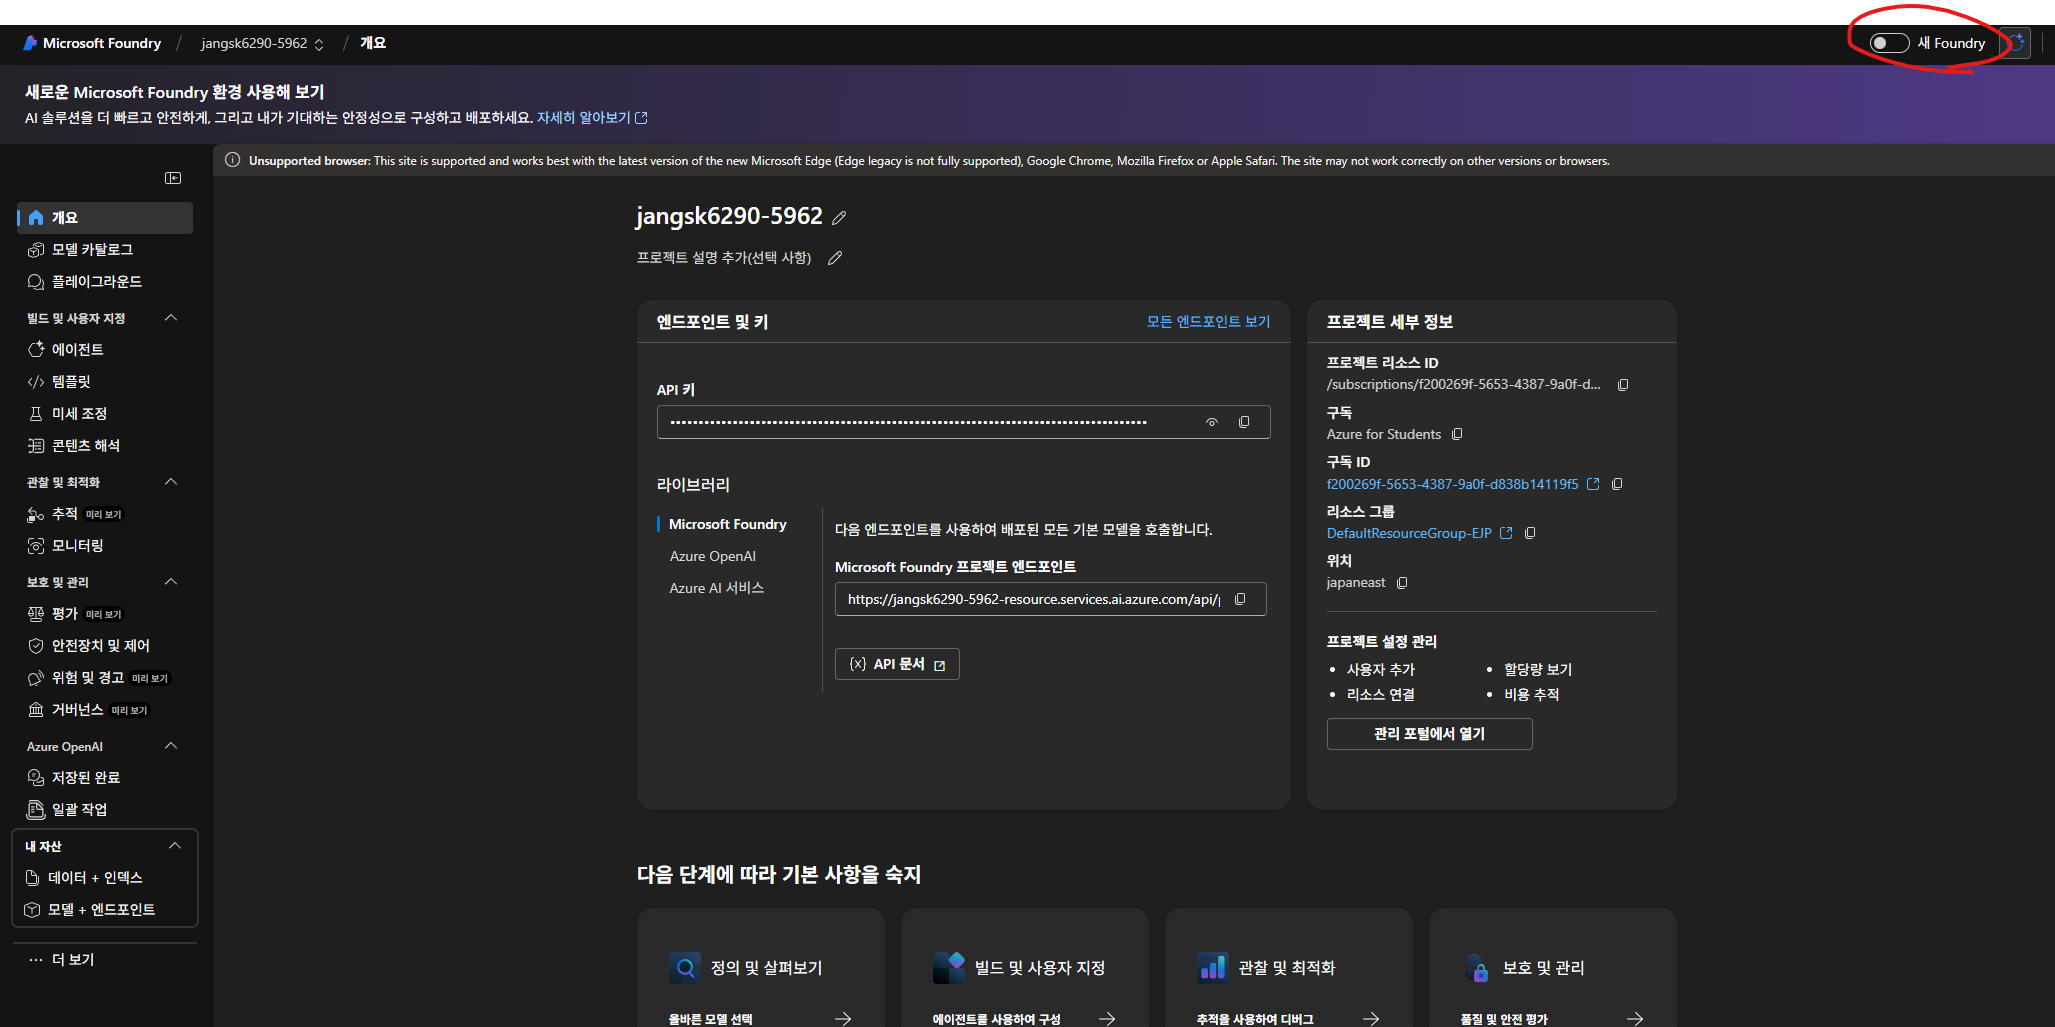2055x1027 pixels.
Task: Collapse the Azure OpenAI sidebar section
Action: 171,746
